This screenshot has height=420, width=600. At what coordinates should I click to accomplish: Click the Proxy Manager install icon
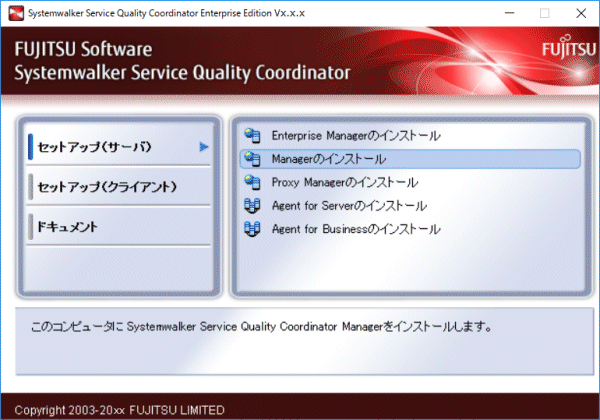tap(253, 182)
